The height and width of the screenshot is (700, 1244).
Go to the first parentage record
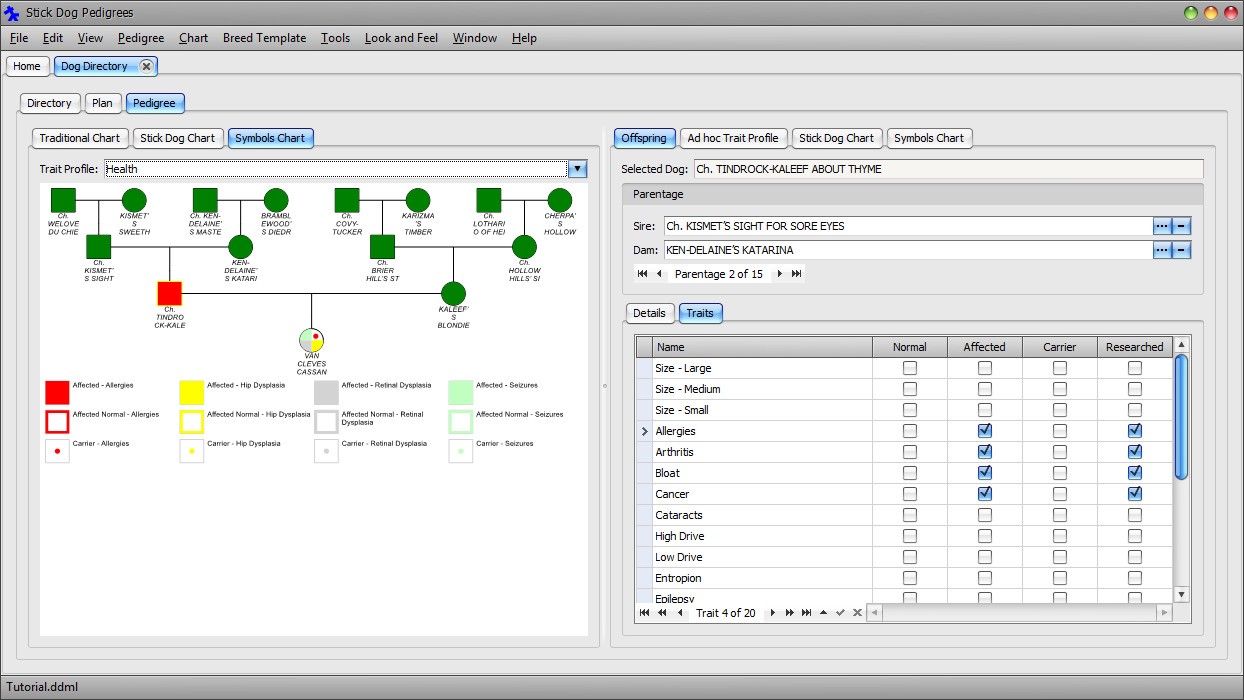(642, 274)
